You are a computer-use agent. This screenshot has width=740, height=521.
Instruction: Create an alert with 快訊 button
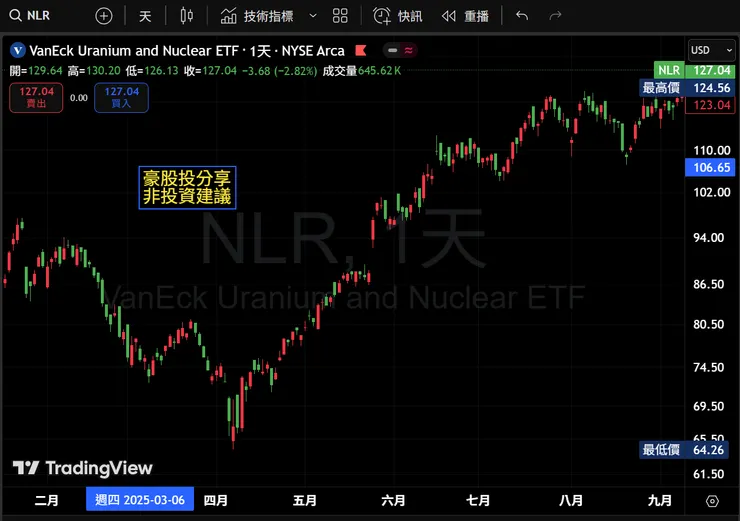click(x=397, y=16)
